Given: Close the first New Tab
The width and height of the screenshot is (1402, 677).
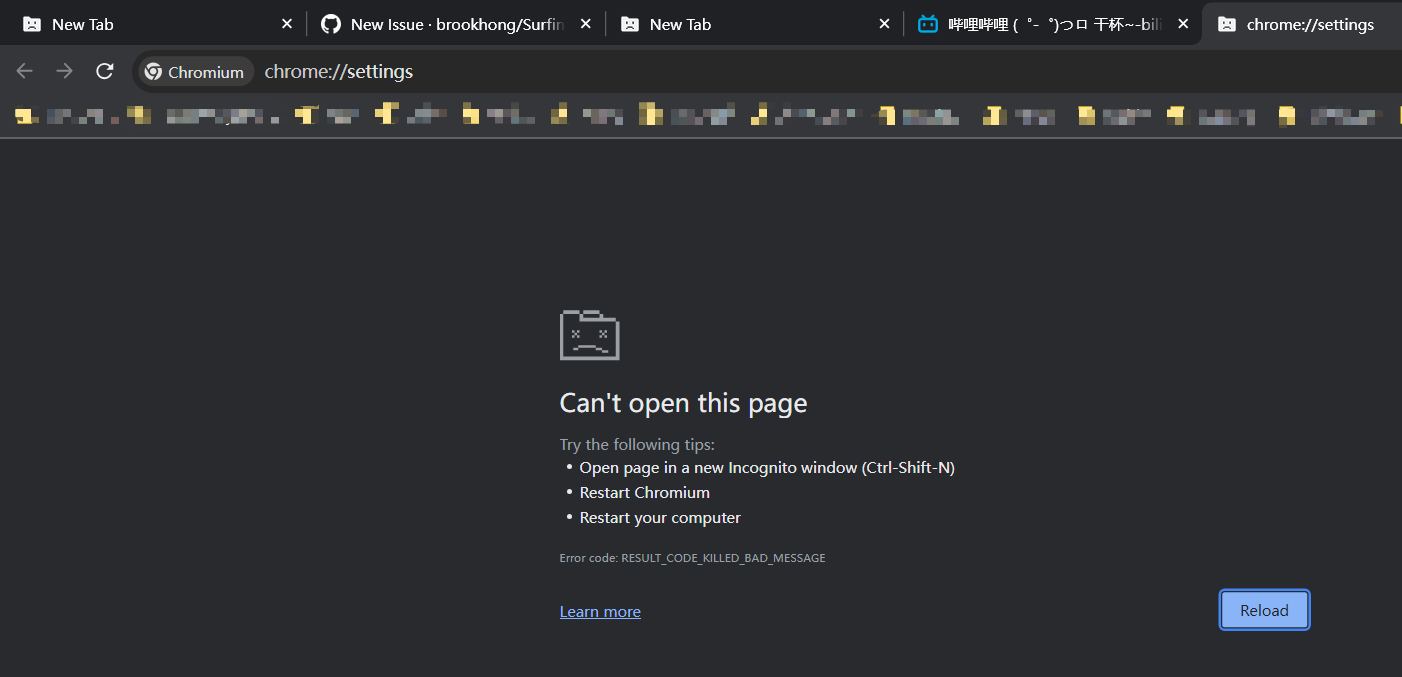Looking at the screenshot, I should click(x=286, y=23).
